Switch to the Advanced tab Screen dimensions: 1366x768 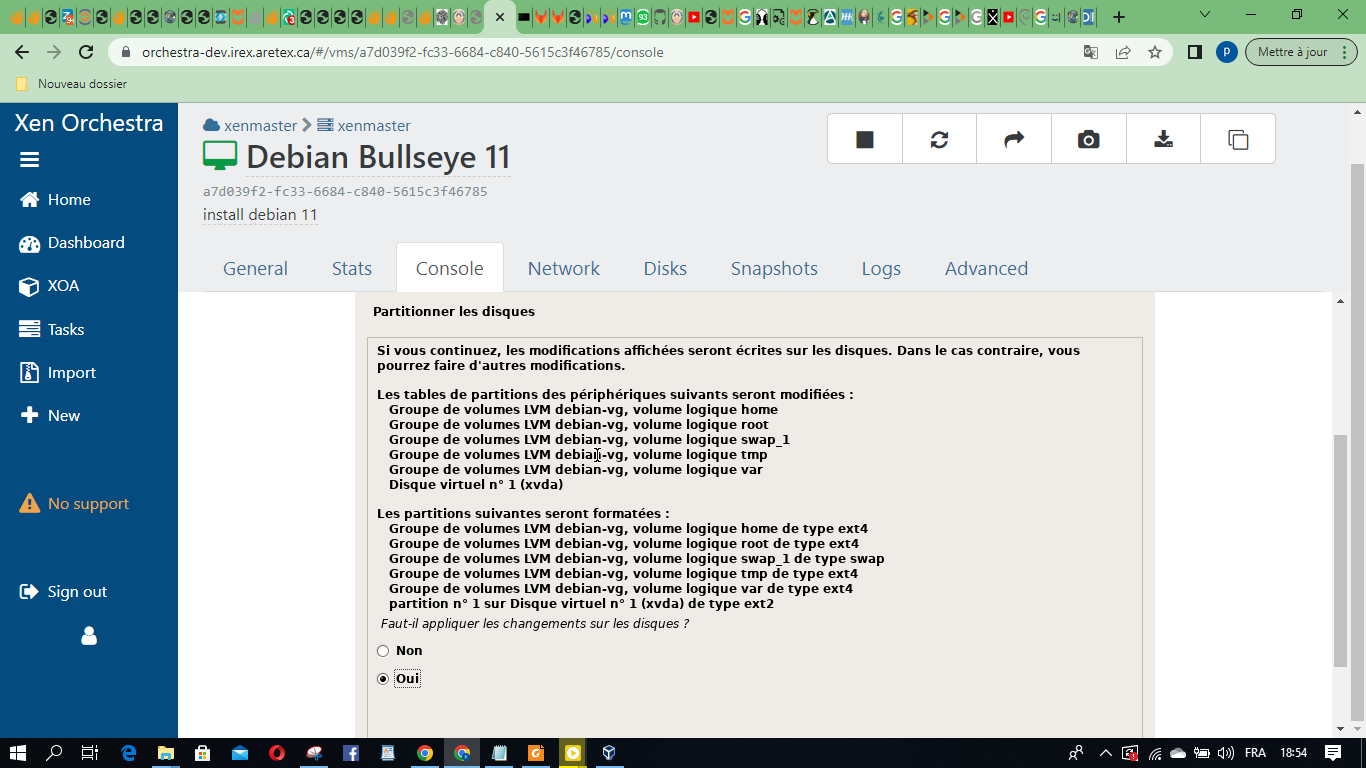986,268
